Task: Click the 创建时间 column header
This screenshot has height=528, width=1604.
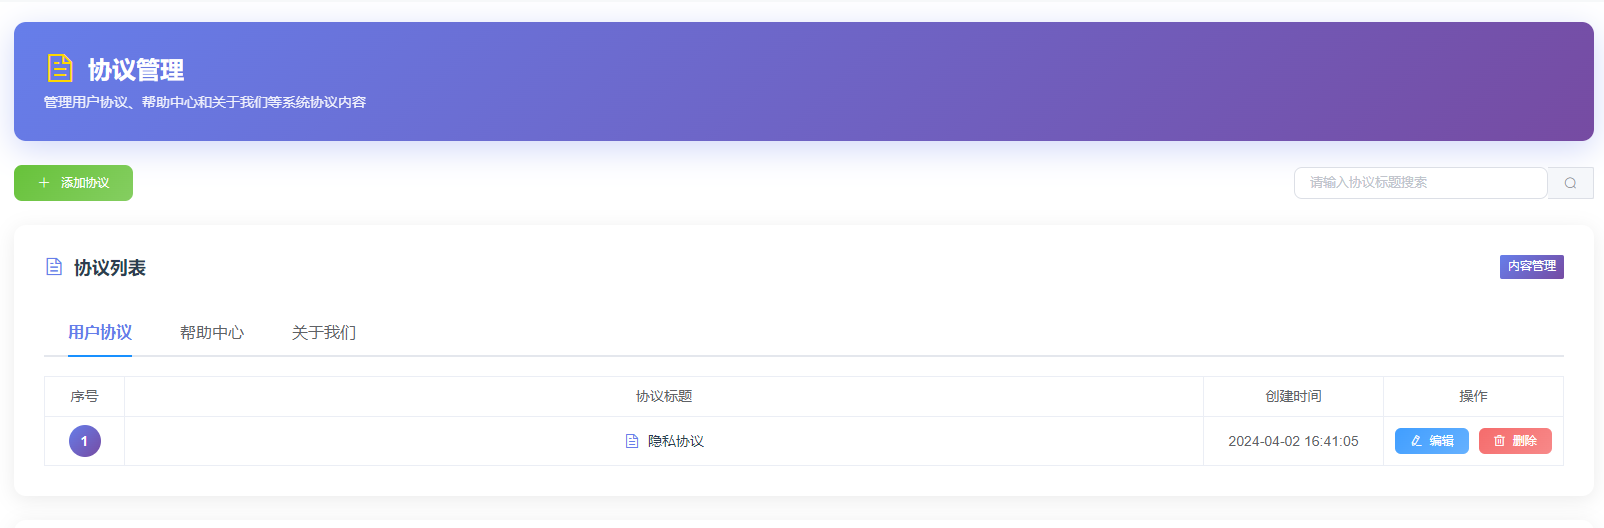Action: [x=1293, y=397]
